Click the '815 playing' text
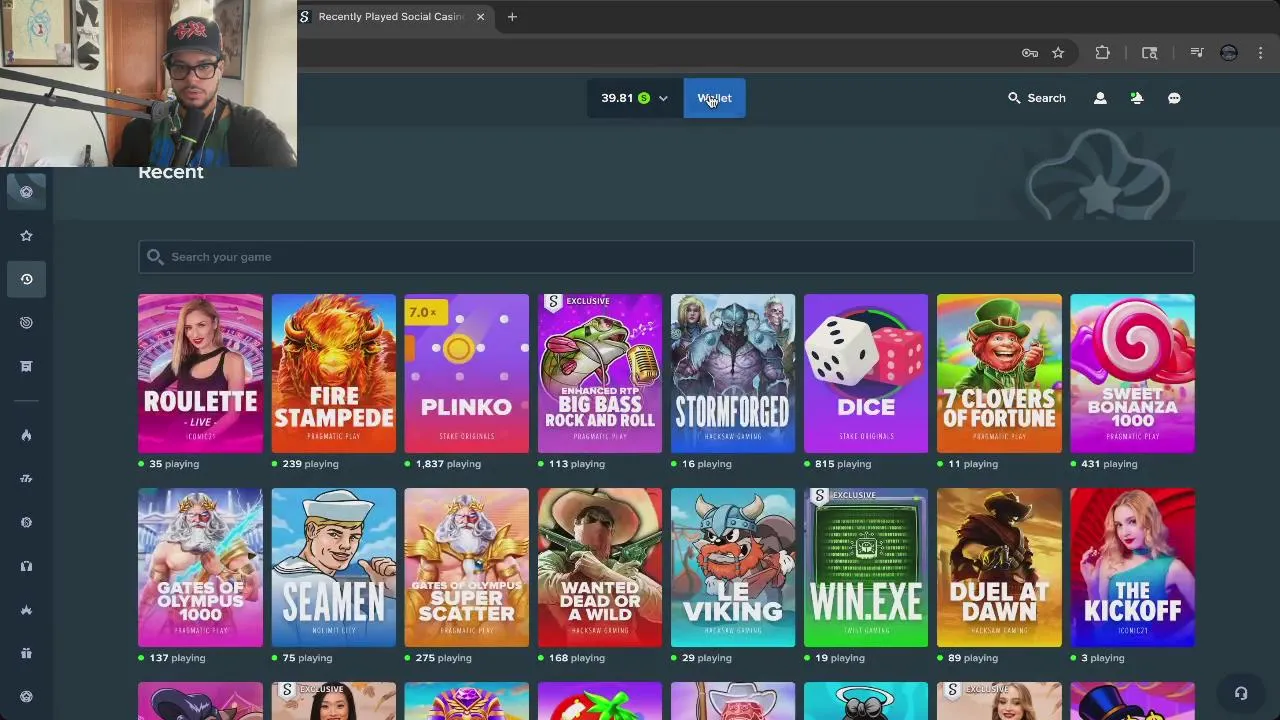This screenshot has width=1280, height=720. 843,464
